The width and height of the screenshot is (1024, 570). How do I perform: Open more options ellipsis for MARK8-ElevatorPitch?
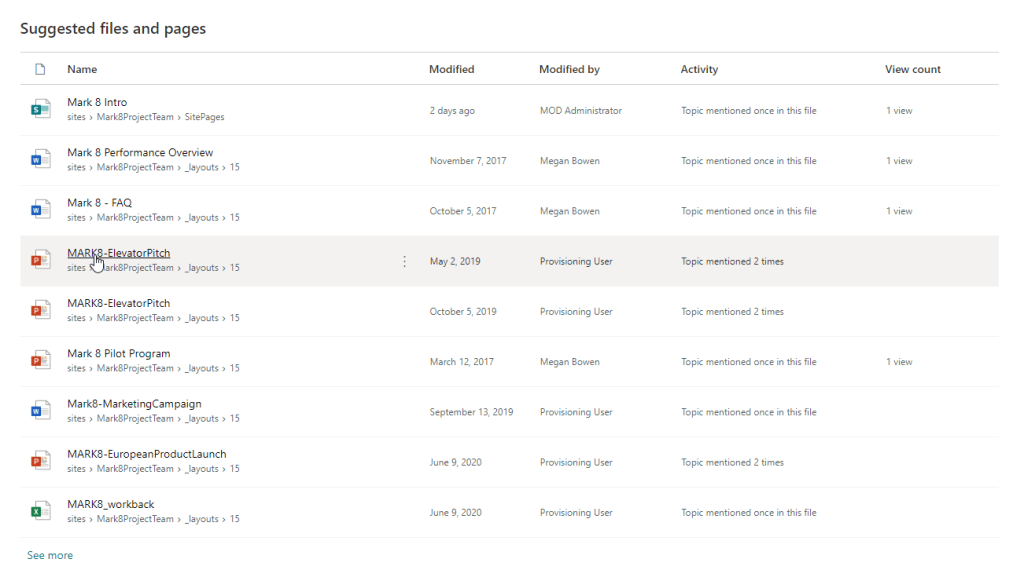[404, 261]
